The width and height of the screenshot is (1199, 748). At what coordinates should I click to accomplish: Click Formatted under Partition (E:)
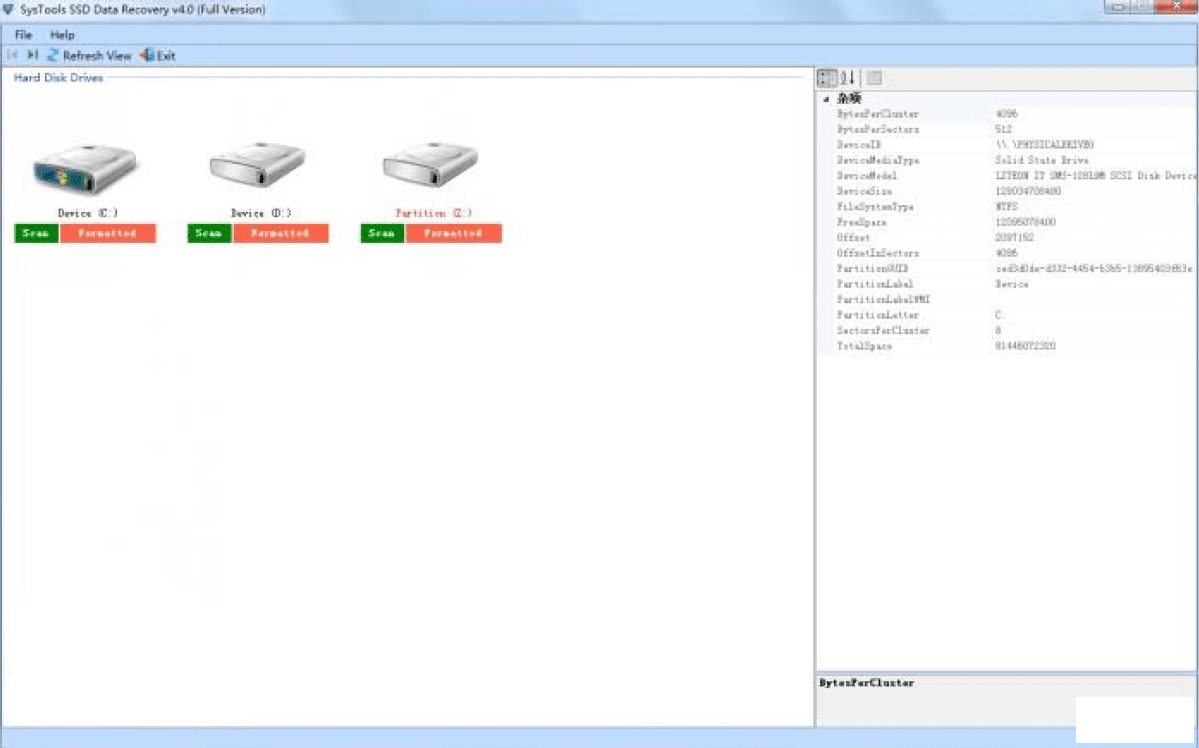(x=453, y=233)
